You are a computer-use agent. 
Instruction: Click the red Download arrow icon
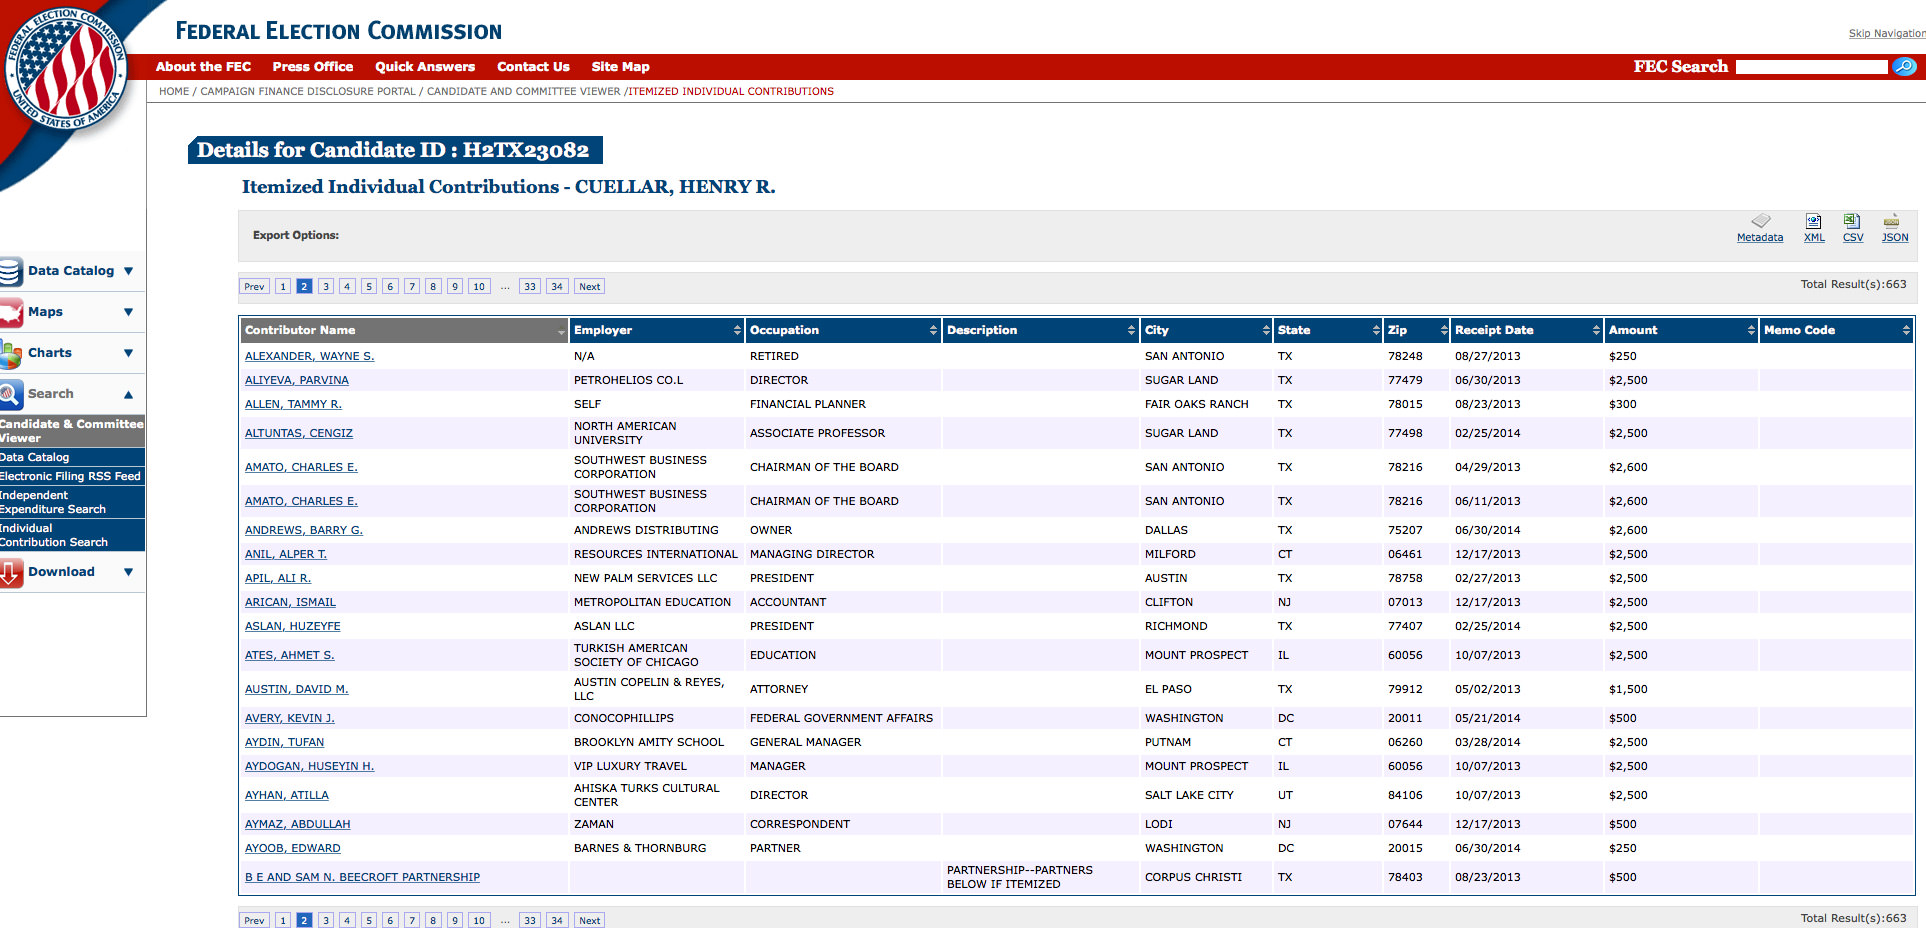coord(11,572)
